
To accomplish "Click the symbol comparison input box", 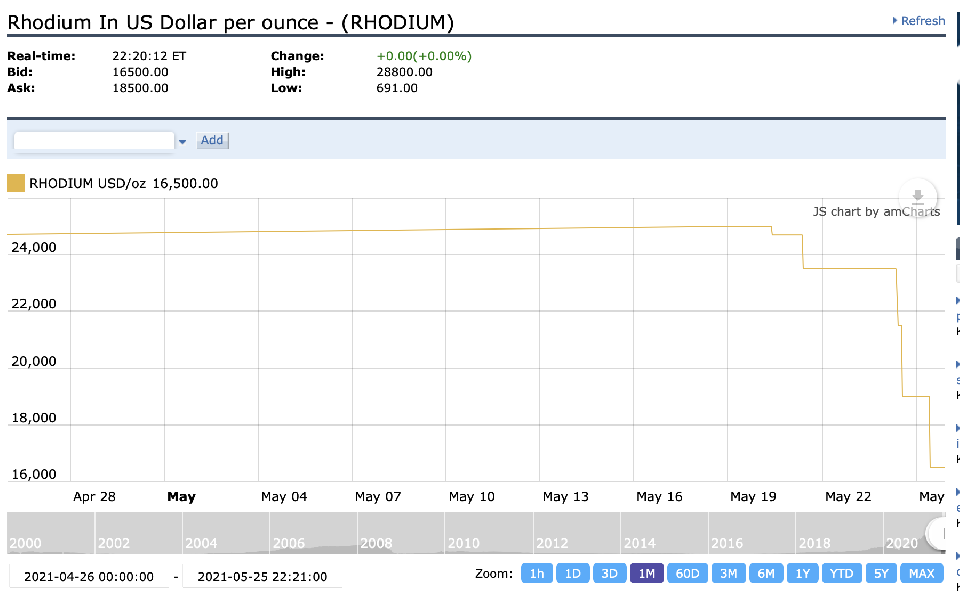I will tap(94, 141).
